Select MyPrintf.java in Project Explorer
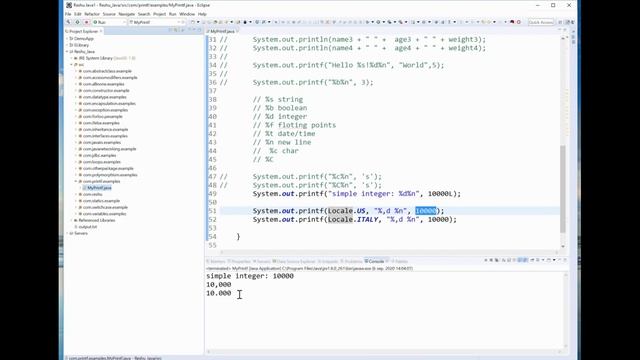The image size is (640, 360). [x=99, y=188]
